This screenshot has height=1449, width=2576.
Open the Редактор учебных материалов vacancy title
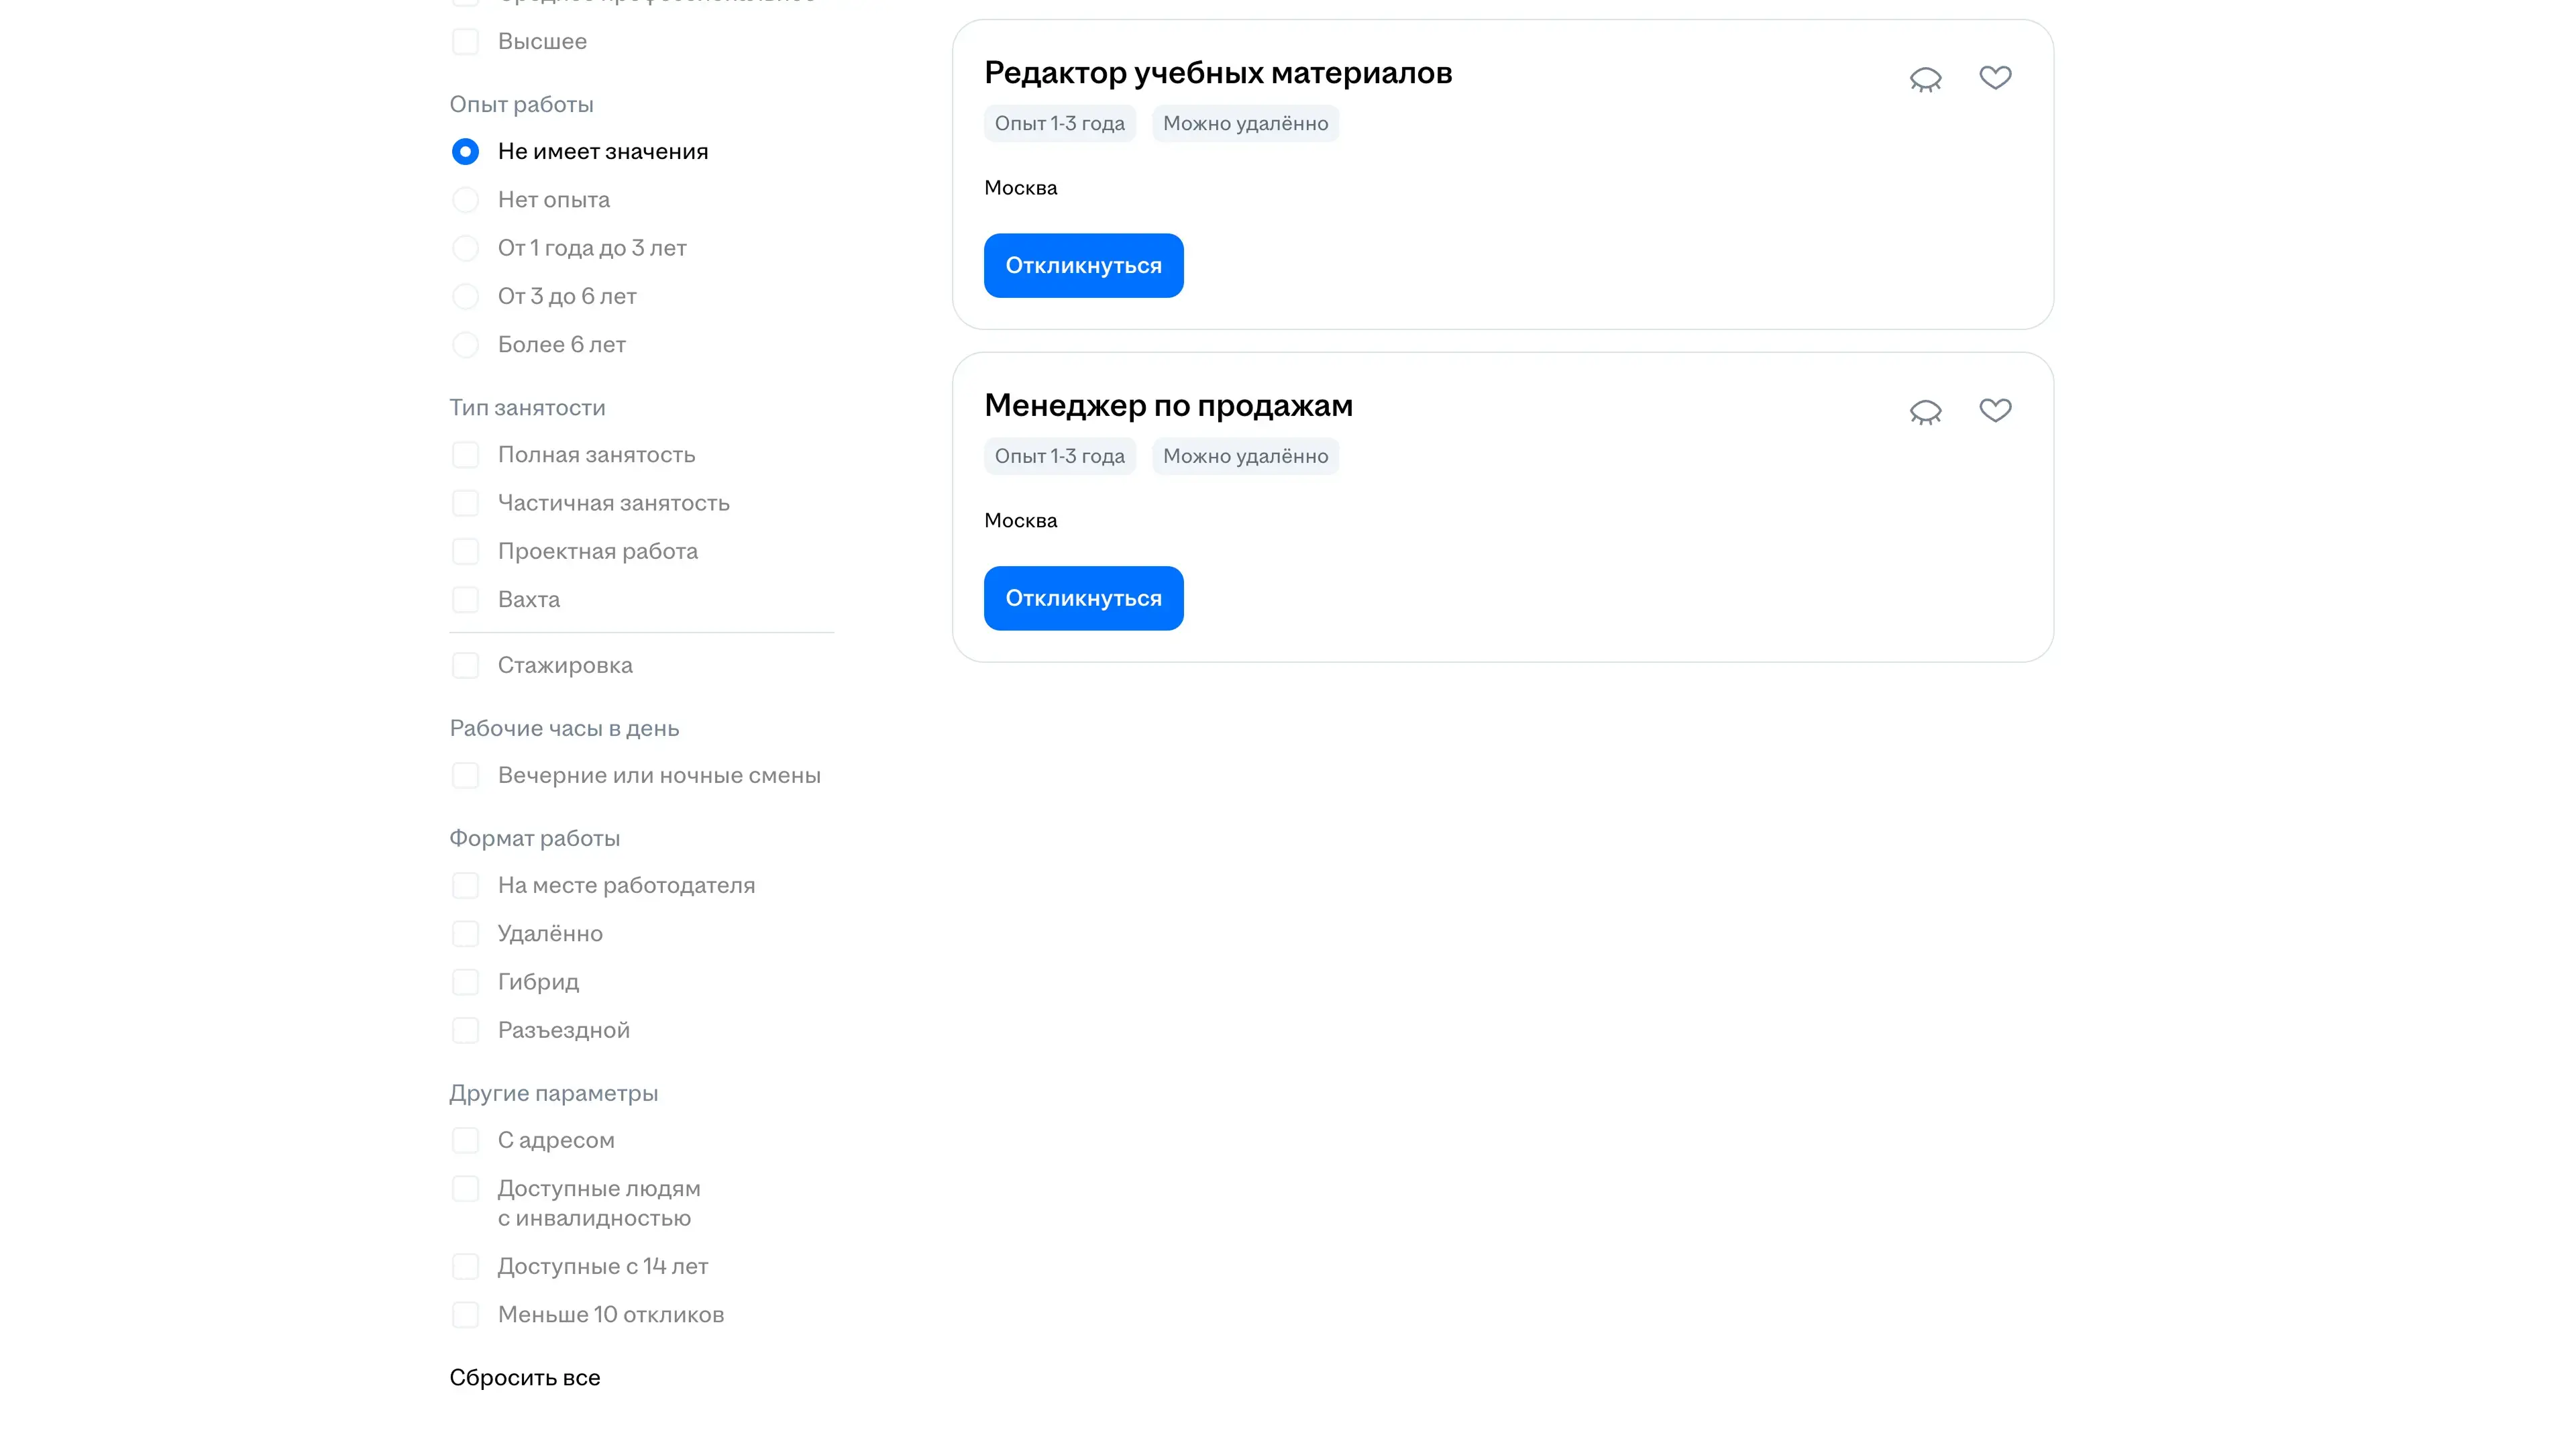pyautogui.click(x=1217, y=73)
